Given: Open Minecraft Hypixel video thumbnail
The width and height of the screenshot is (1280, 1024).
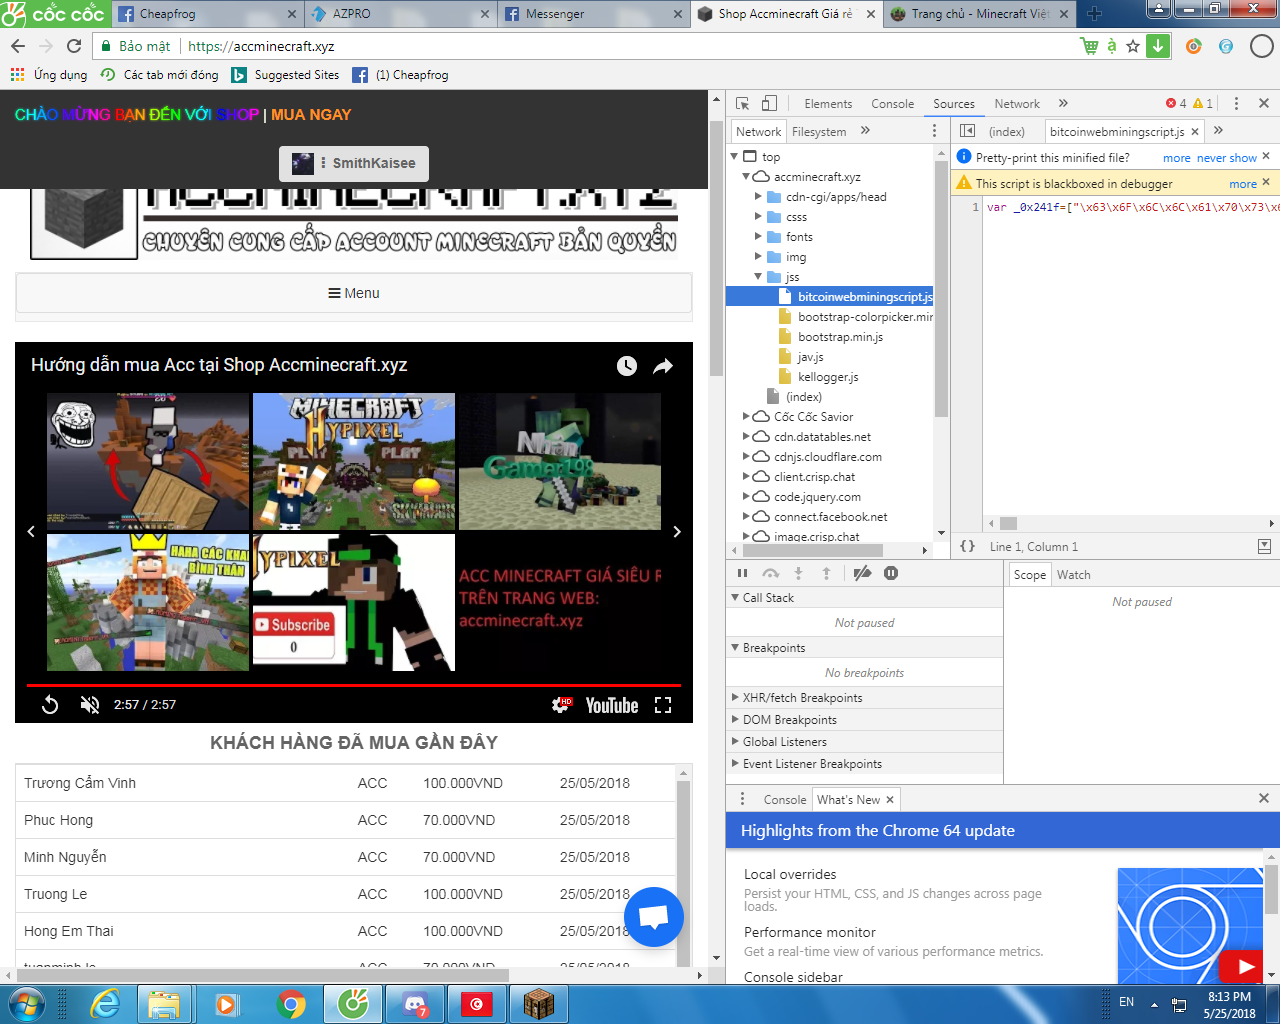Looking at the screenshot, I should tap(354, 461).
